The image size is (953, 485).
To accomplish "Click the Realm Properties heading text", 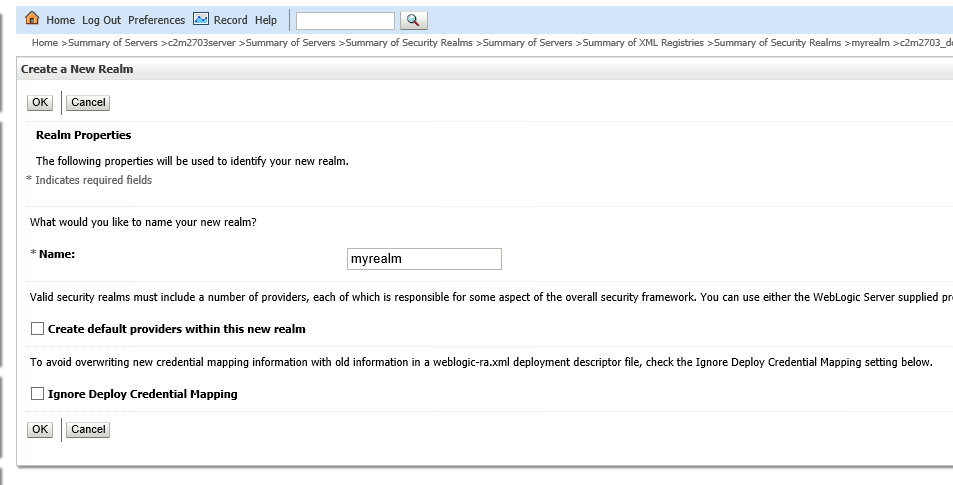I will point(83,135).
